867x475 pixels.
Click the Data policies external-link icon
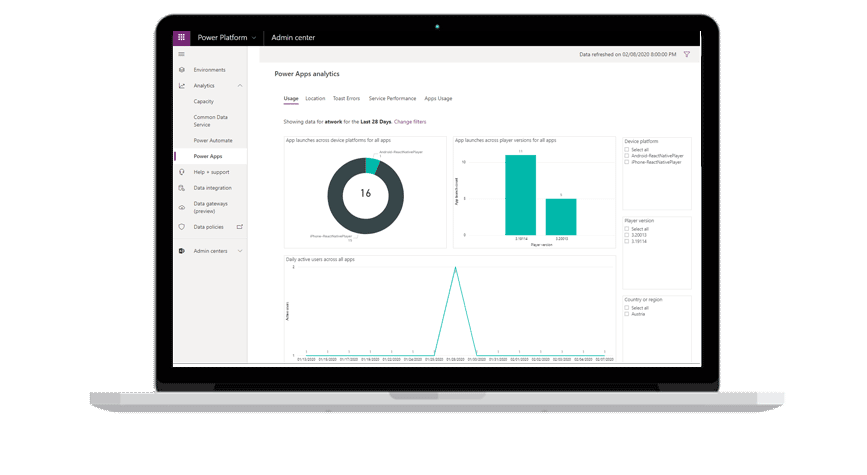(240, 227)
